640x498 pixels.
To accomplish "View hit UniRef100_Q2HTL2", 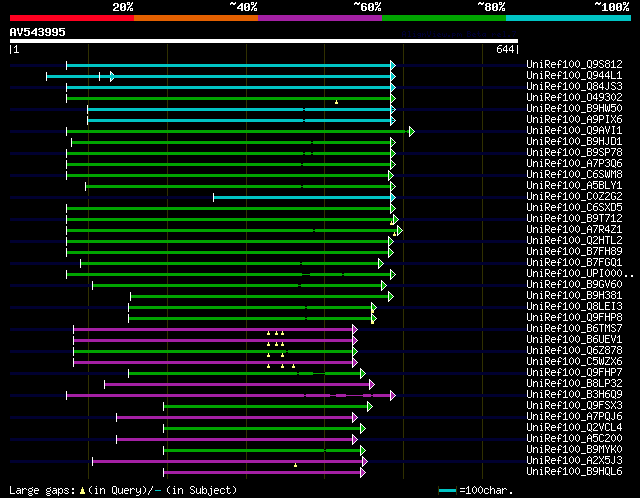I will 574,240.
